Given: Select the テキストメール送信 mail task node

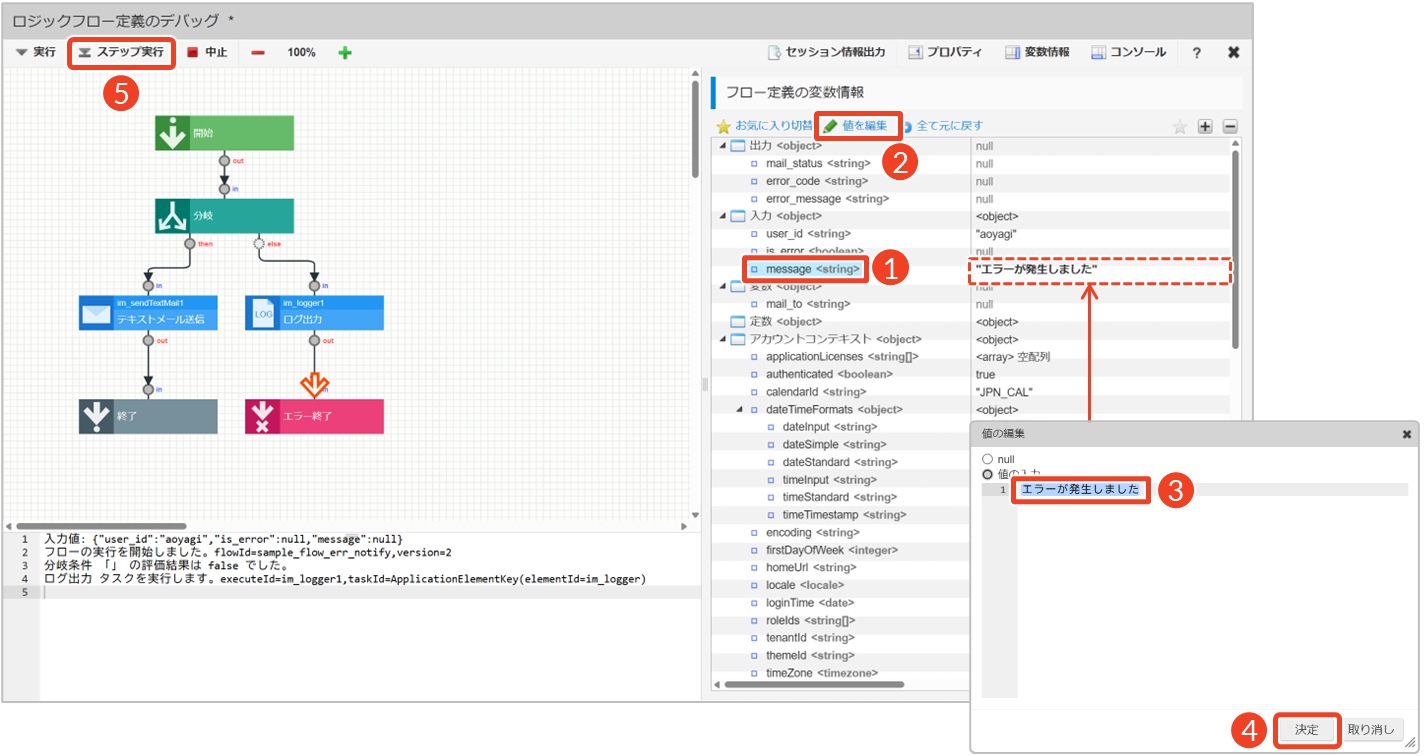Looking at the screenshot, I should [147, 312].
